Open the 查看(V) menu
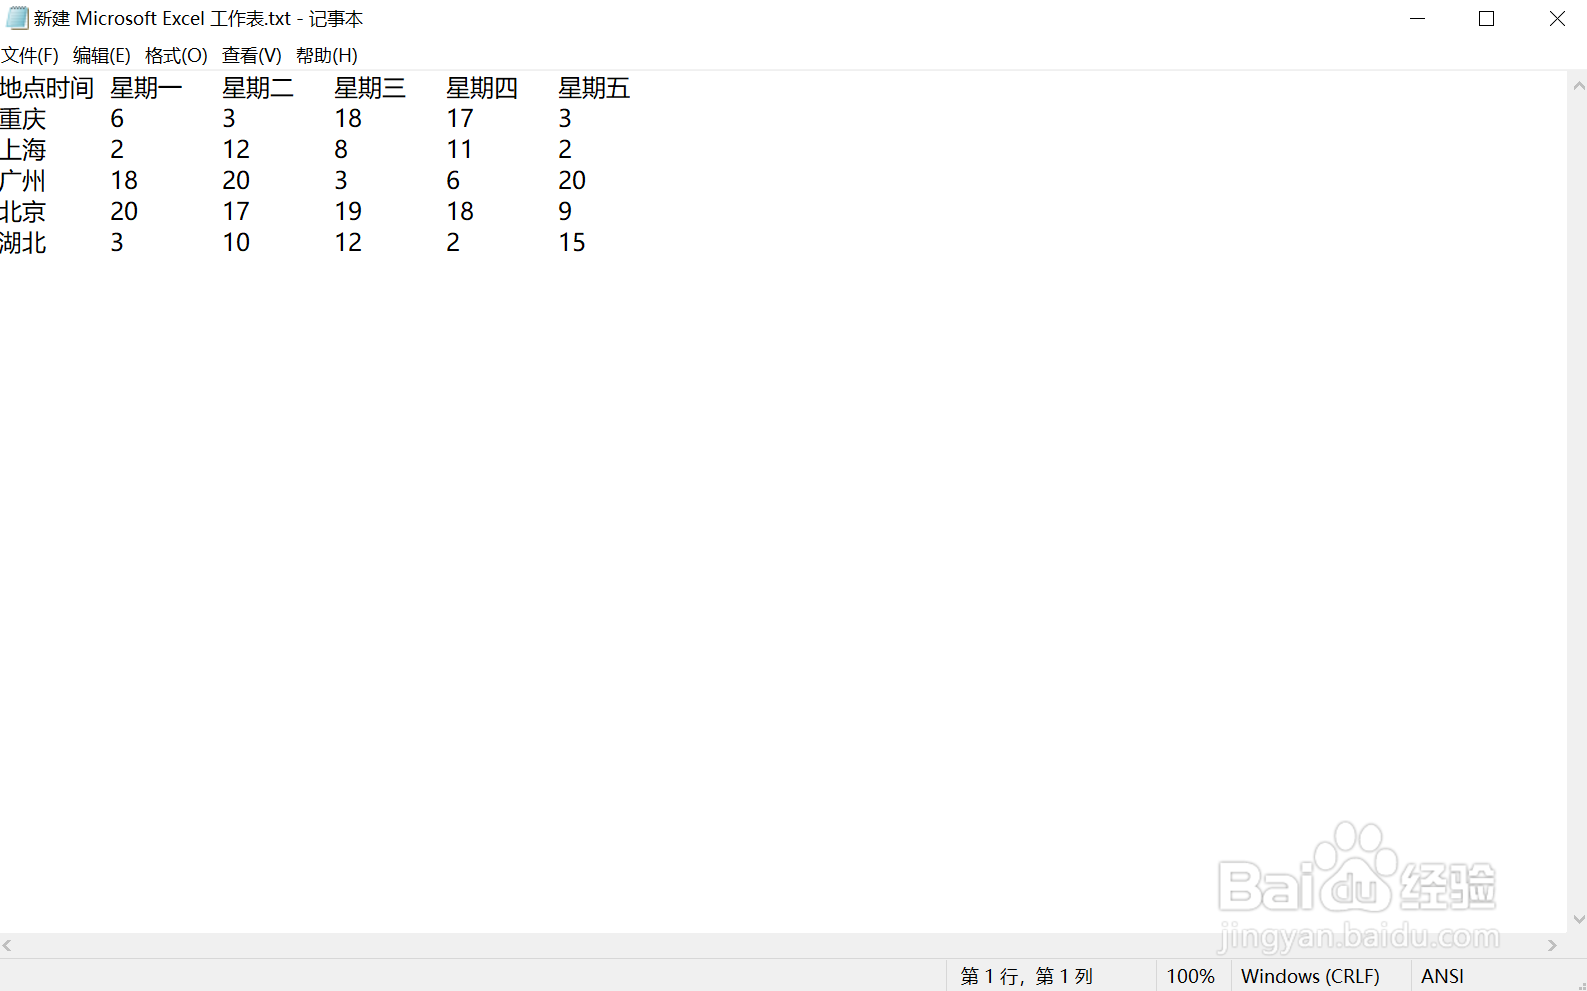The image size is (1587, 991). pyautogui.click(x=252, y=55)
